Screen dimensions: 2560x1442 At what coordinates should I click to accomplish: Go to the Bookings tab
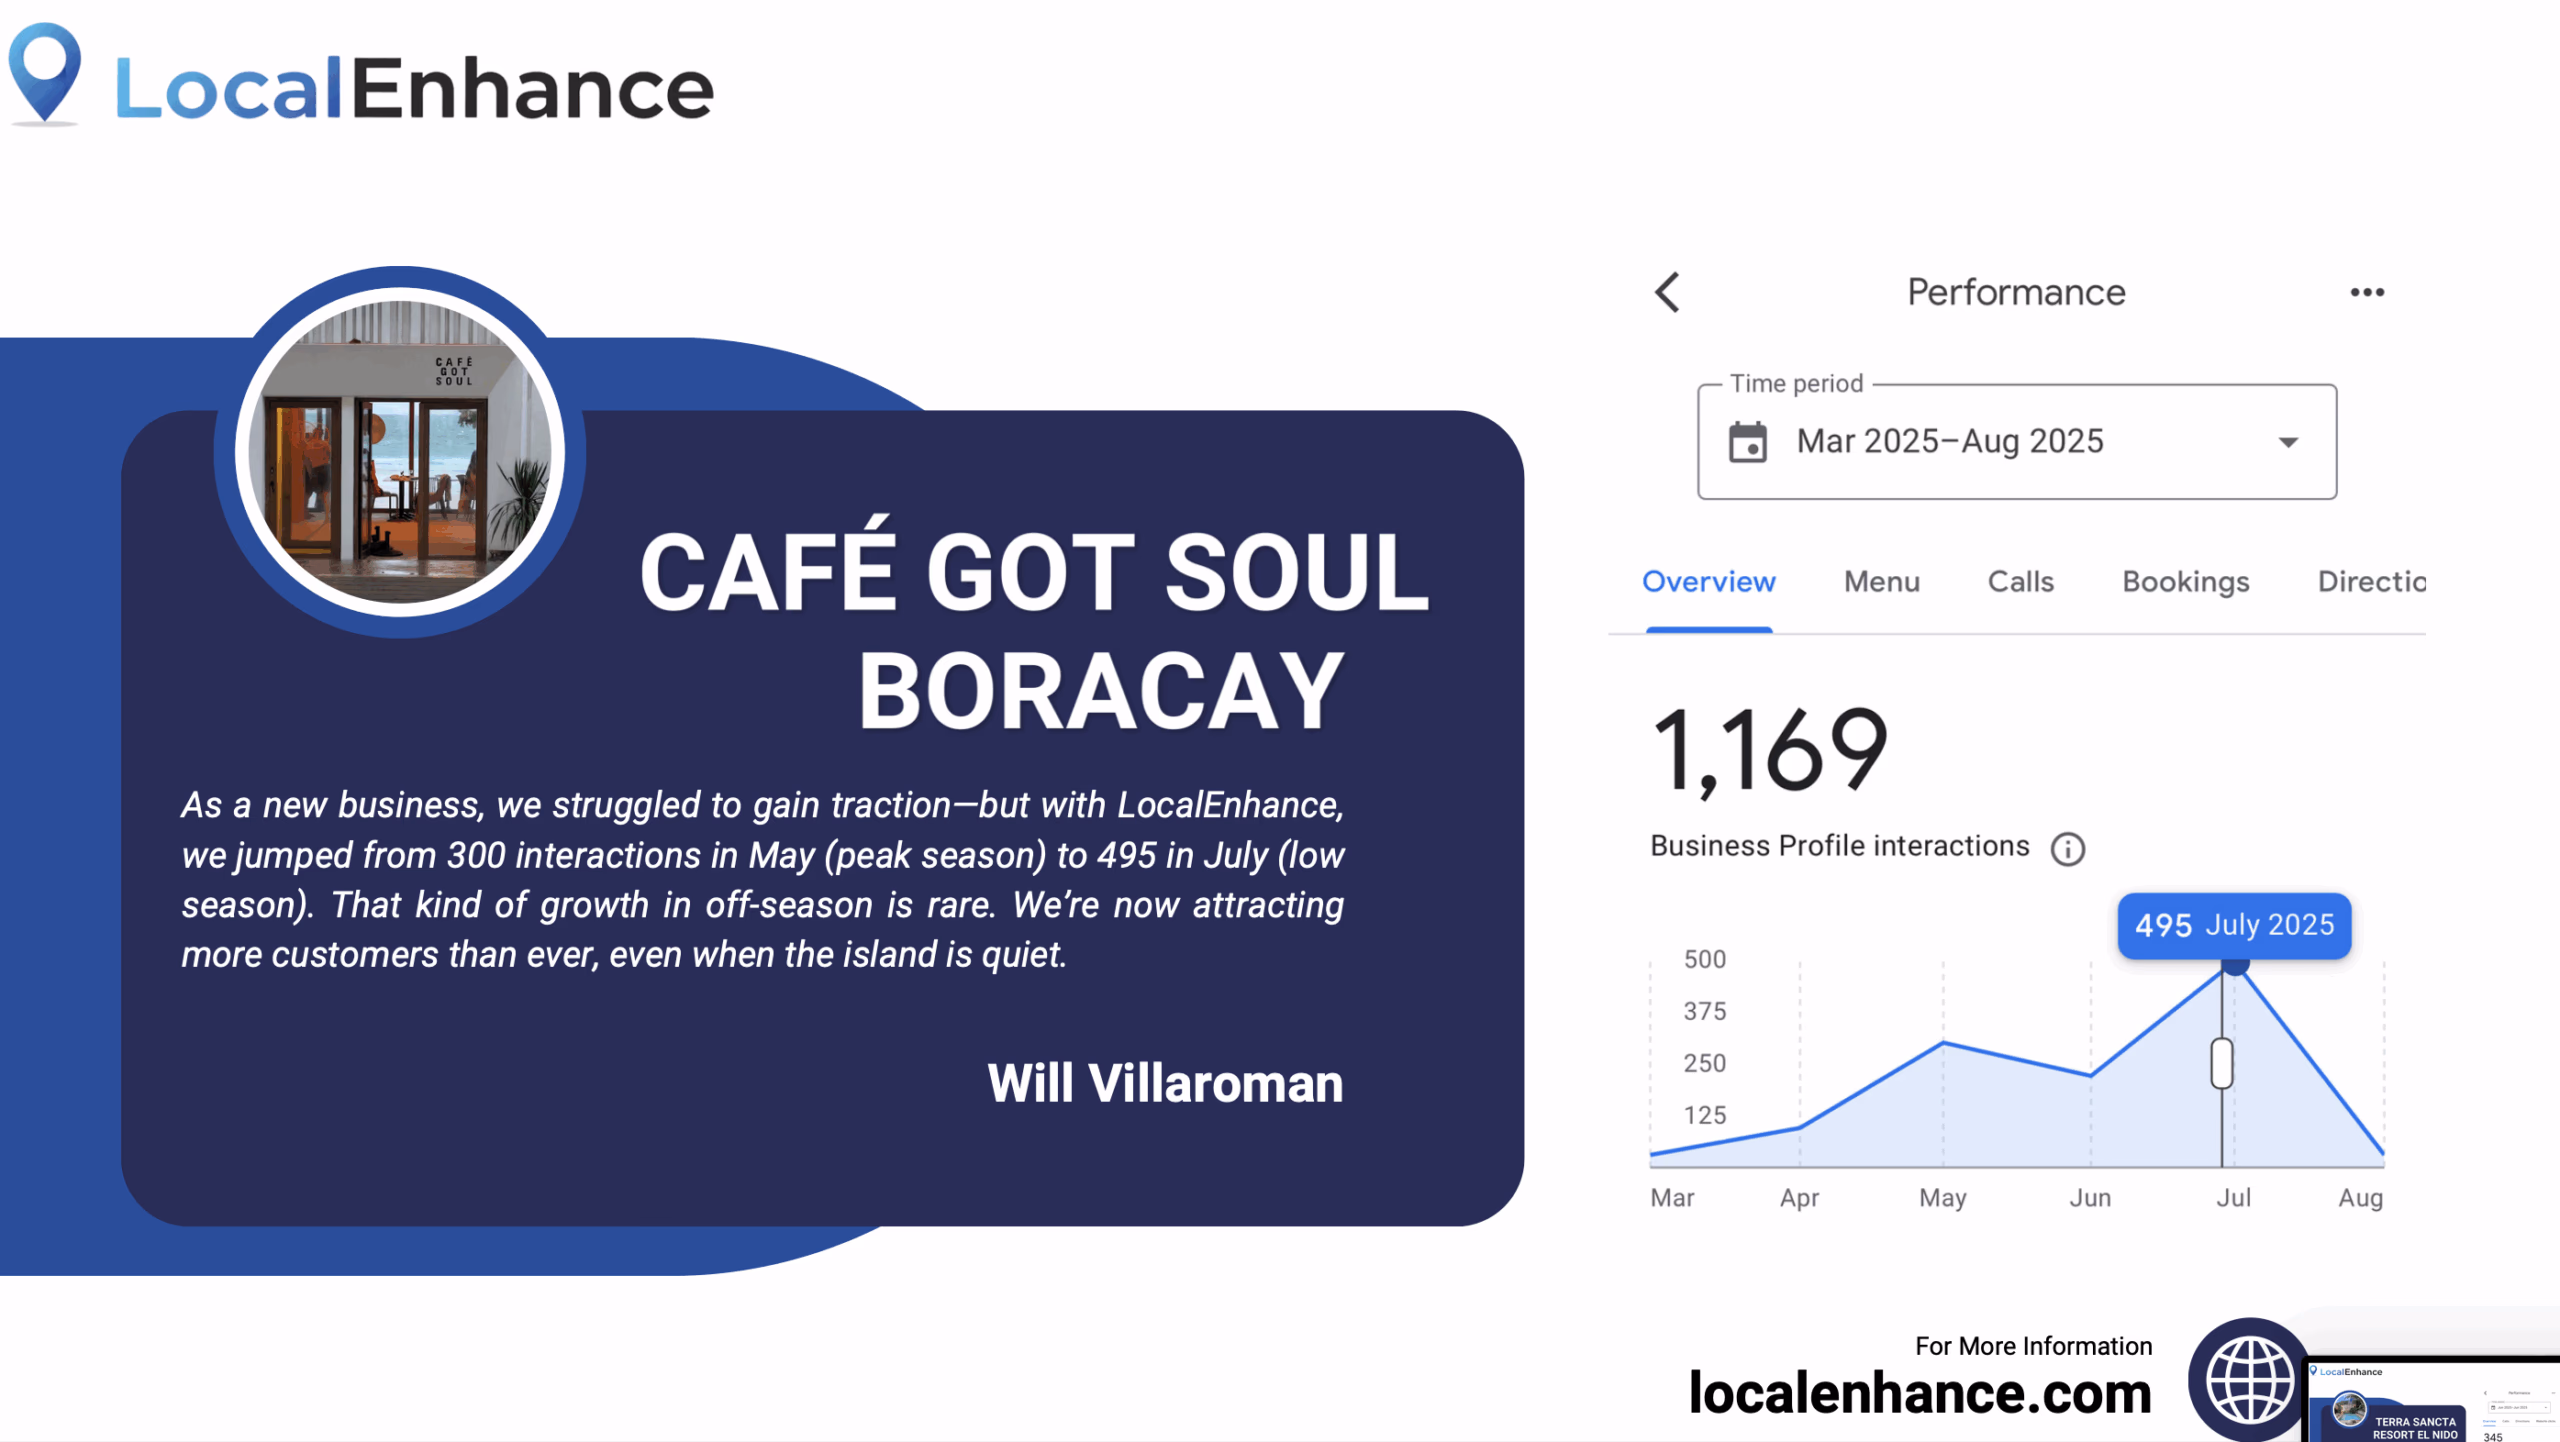(x=2185, y=582)
